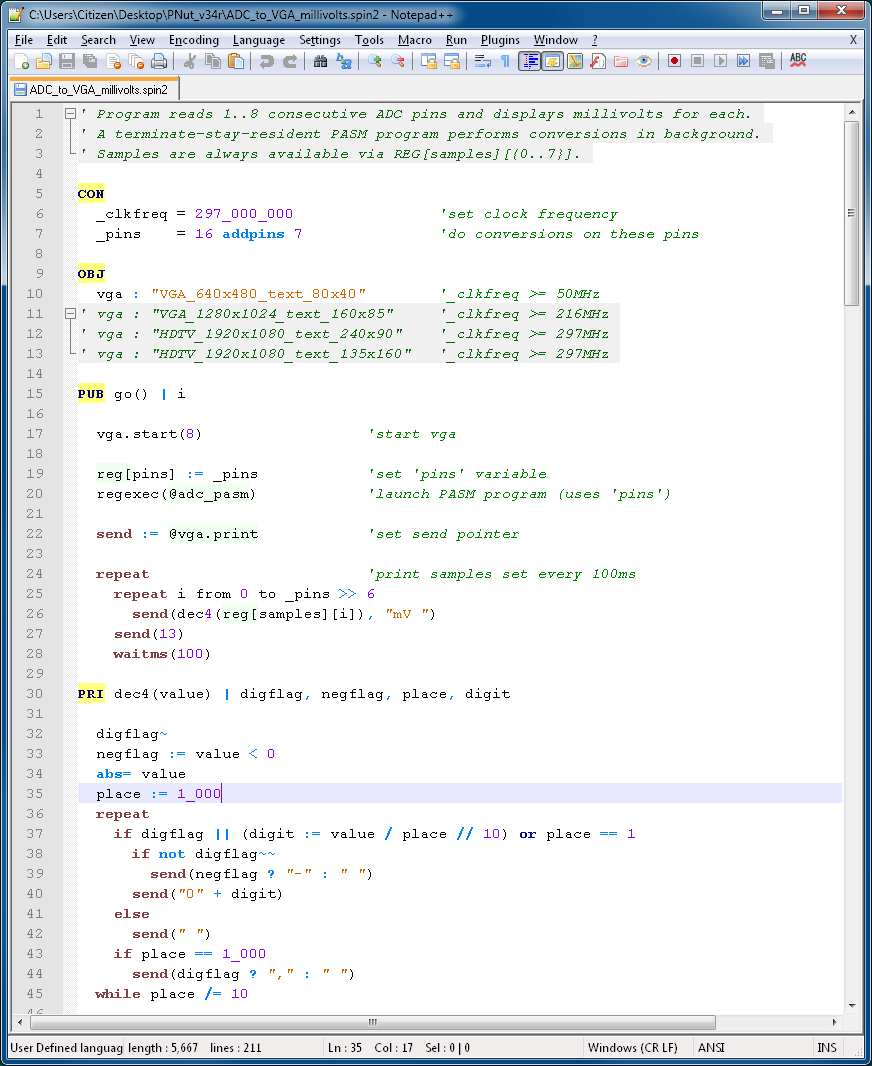This screenshot has width=872, height=1066.
Task: Toggle Insert/Overwrite mode via INS indicator
Action: pyautogui.click(x=826, y=1048)
